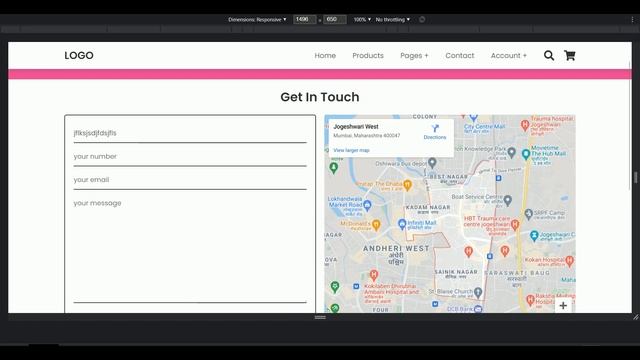Viewport: 640px width, 360px height.
Task: Open the No throttling dropdown
Action: point(393,20)
